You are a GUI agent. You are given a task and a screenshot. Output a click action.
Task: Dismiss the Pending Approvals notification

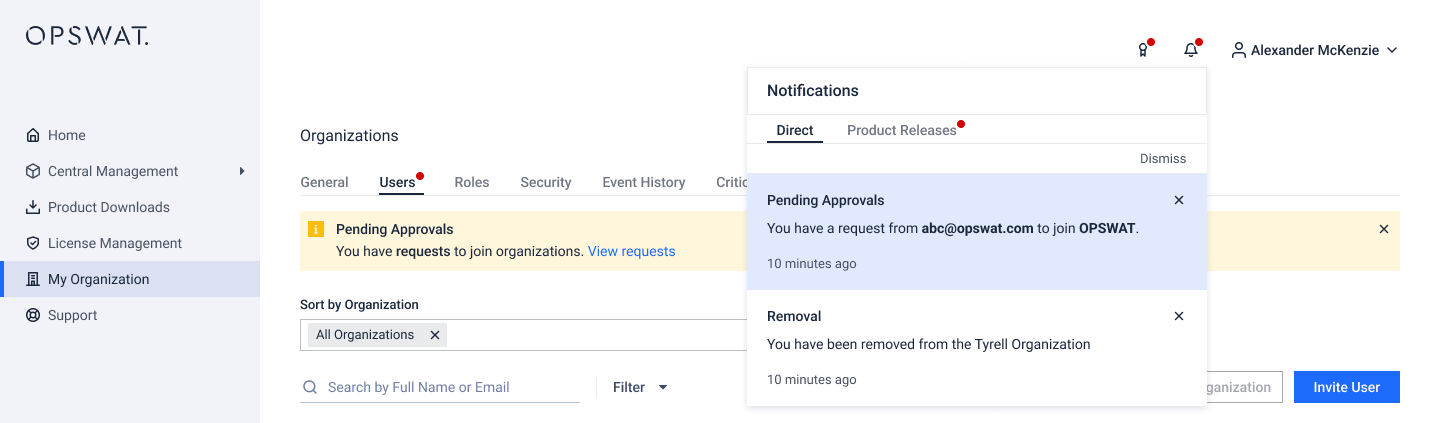(1178, 200)
